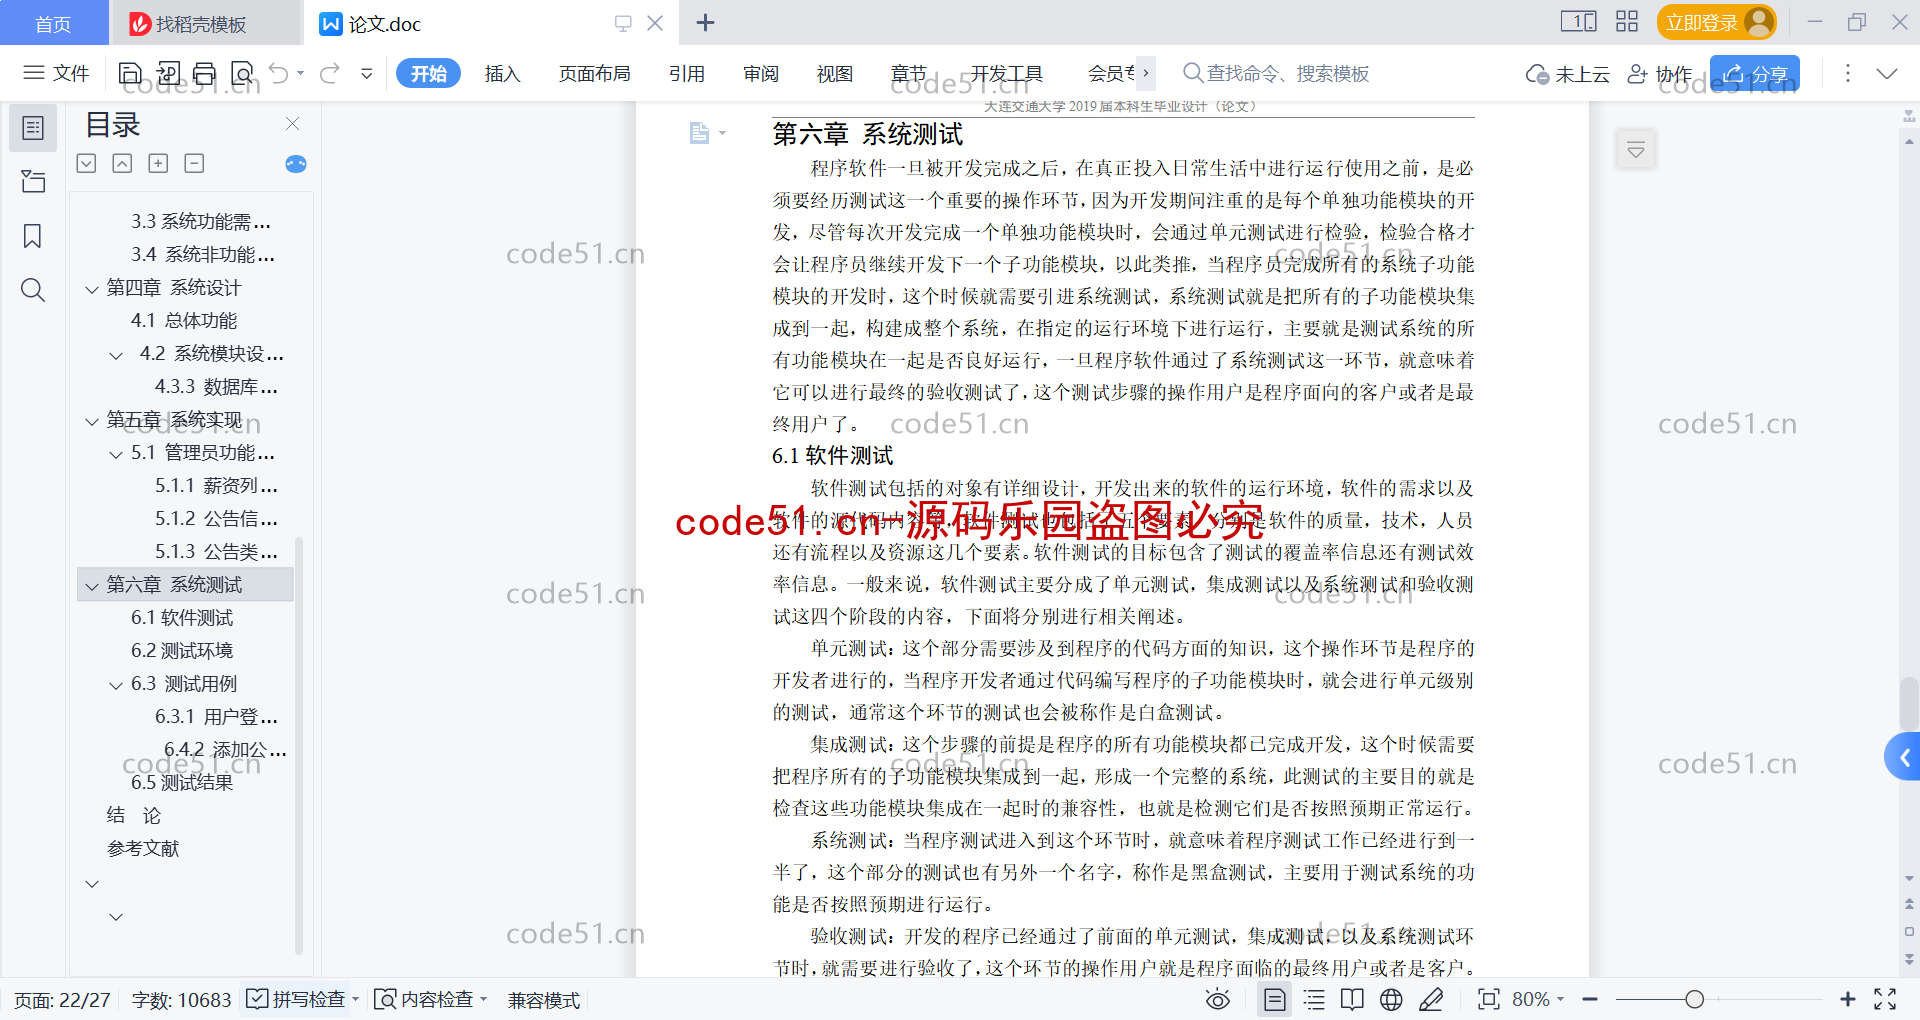Image resolution: width=1920 pixels, height=1020 pixels.
Task: Click the blue smart outline assistant icon
Action: tap(296, 164)
